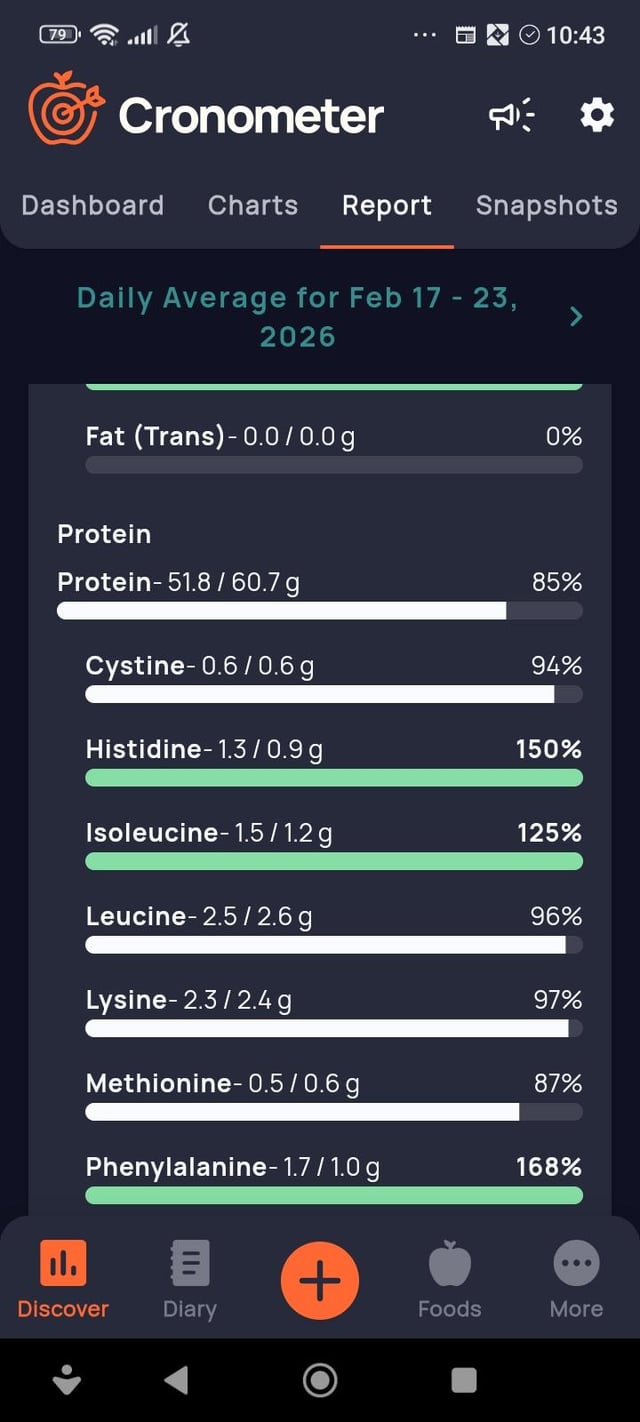The height and width of the screenshot is (1422, 640).
Task: Open the settings gear icon
Action: [597, 116]
